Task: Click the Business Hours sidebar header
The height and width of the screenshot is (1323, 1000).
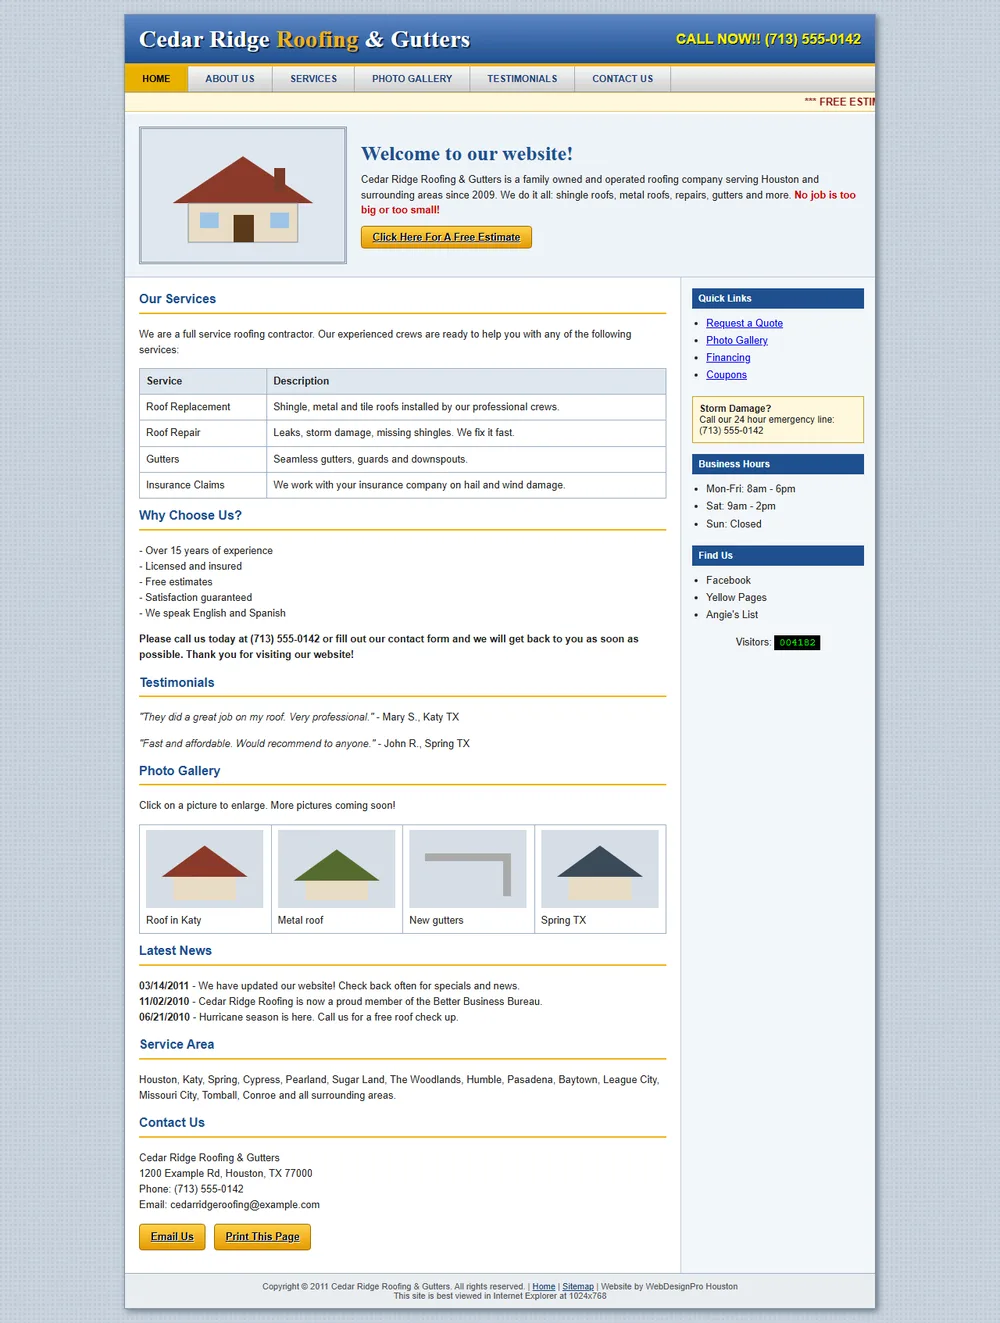Action: pos(778,464)
